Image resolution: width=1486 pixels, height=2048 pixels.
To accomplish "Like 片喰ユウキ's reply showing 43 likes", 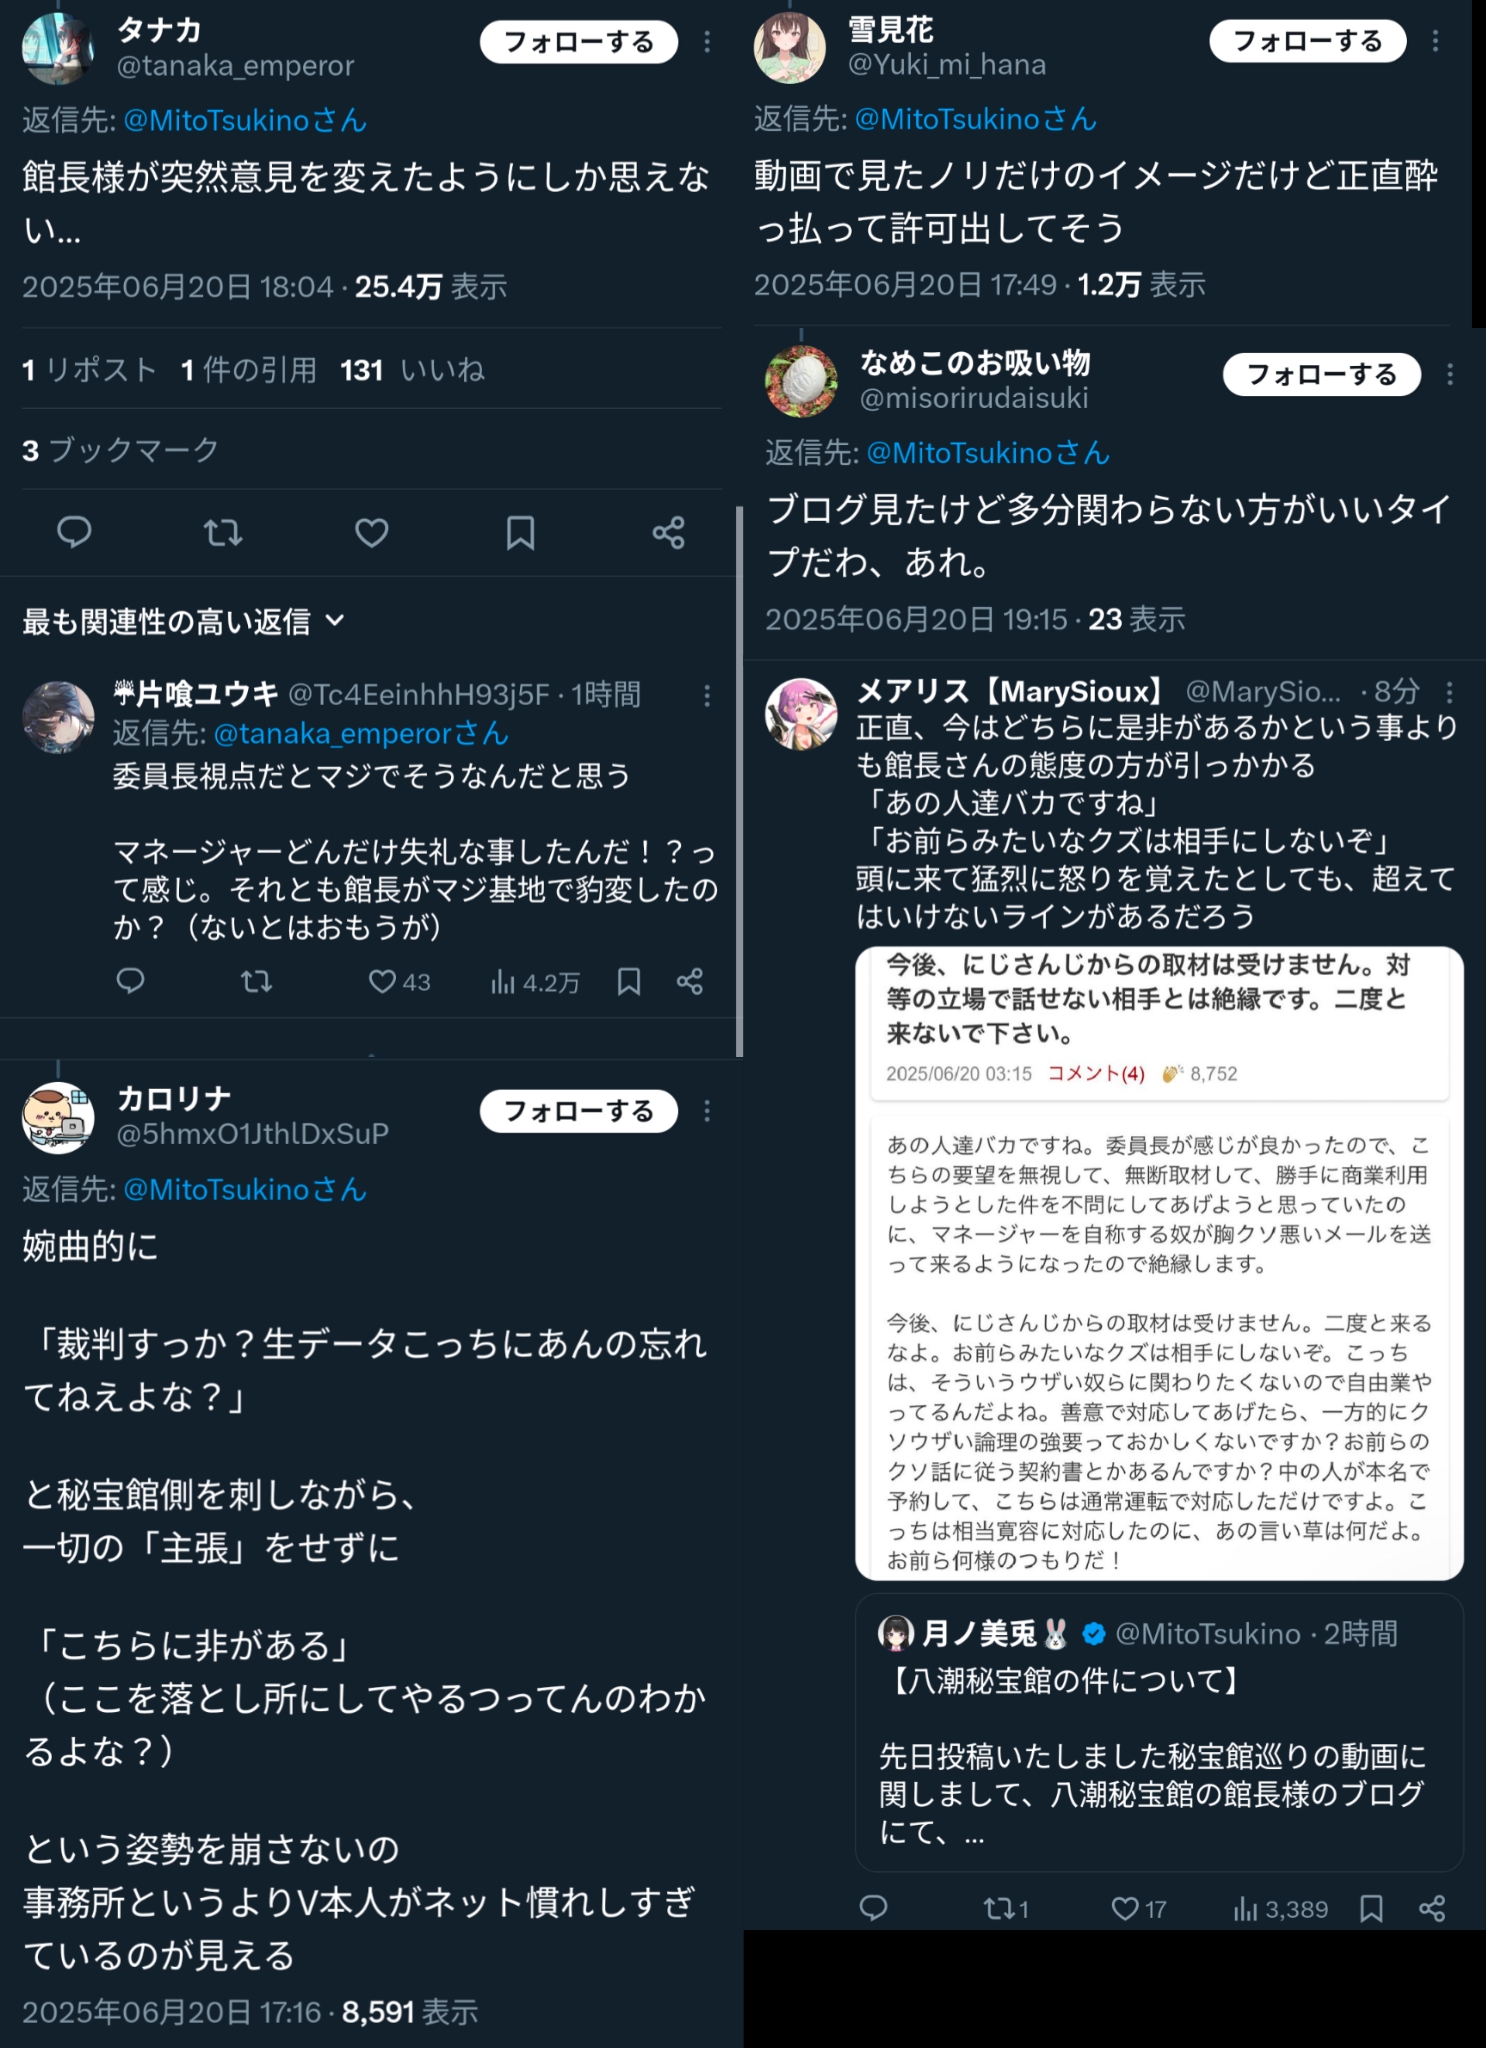I will 399,982.
